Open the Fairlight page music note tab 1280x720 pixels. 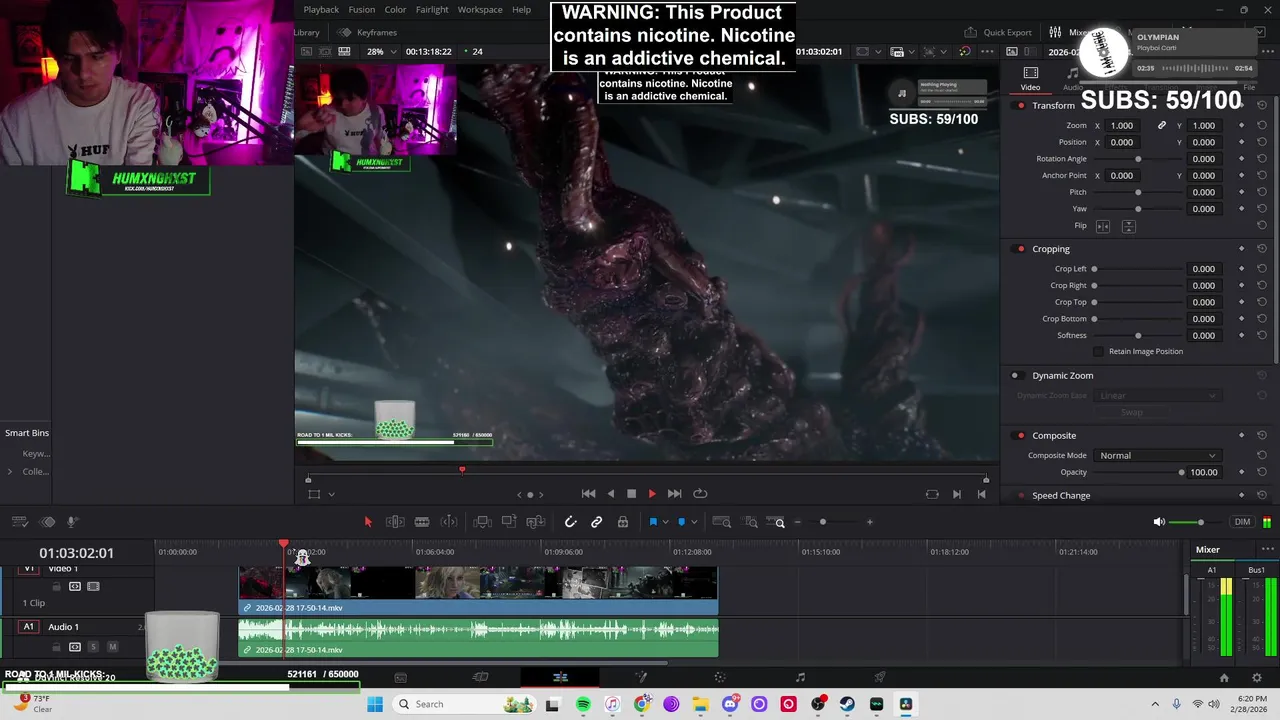(800, 678)
